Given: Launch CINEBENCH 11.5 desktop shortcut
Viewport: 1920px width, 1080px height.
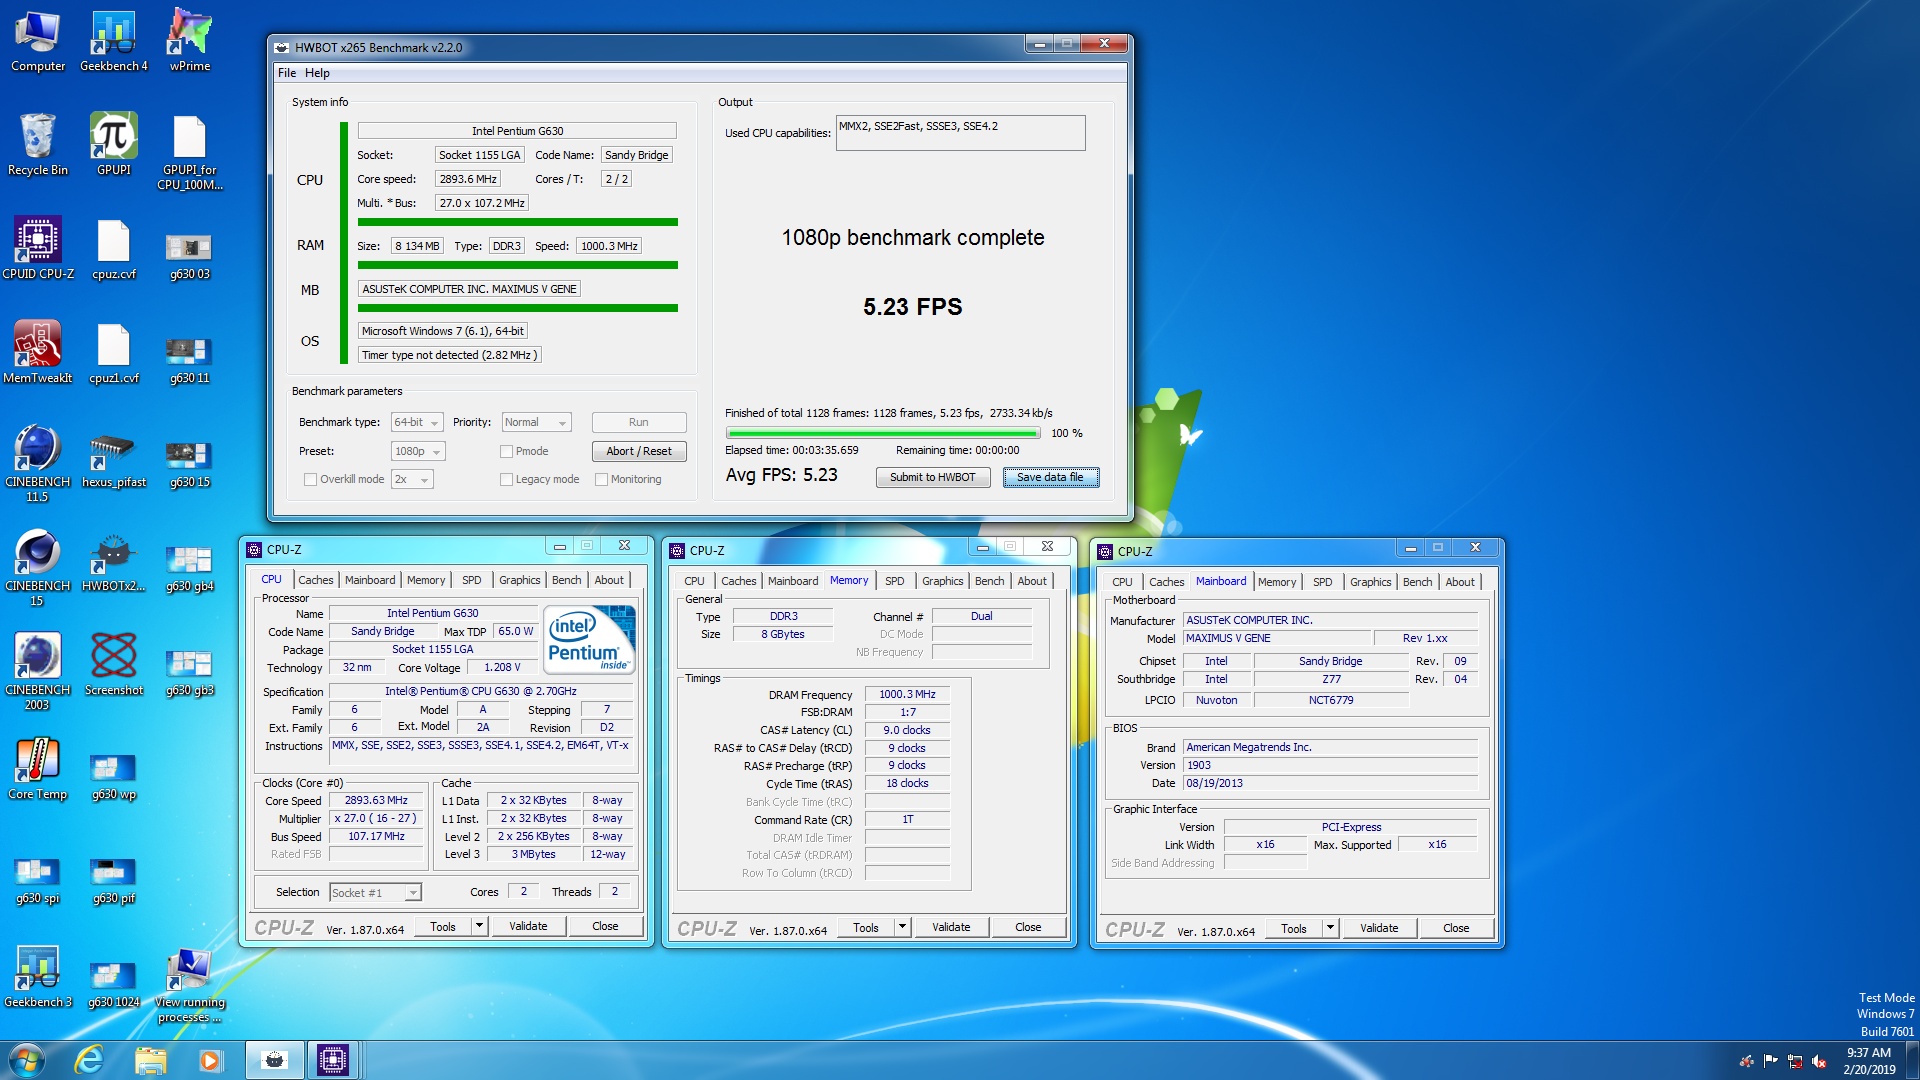Looking at the screenshot, I should pos(38,464).
